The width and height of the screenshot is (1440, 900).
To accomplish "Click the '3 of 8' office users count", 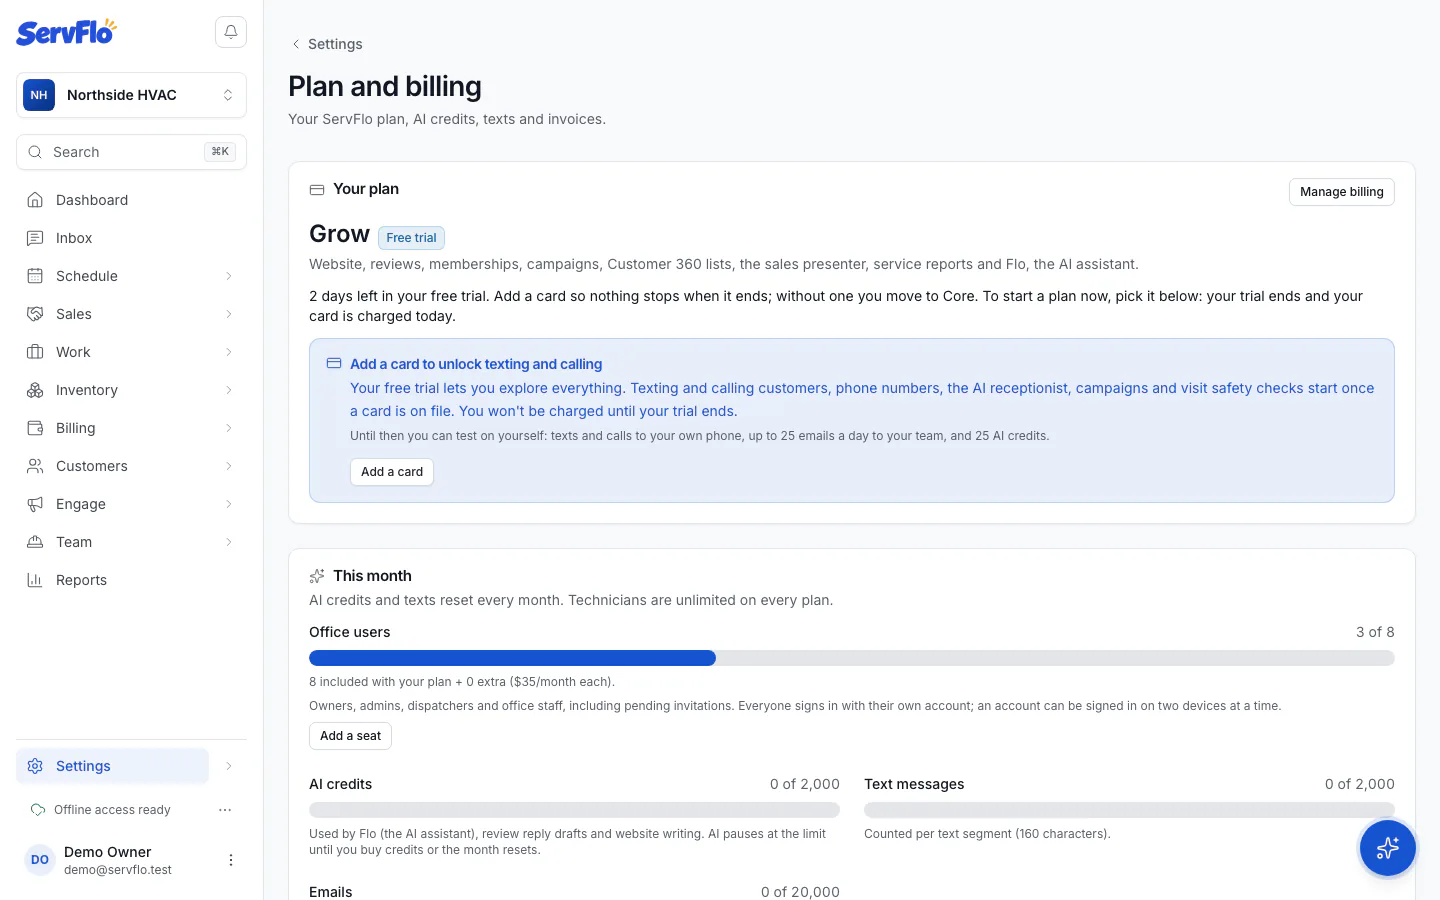I will [1375, 632].
